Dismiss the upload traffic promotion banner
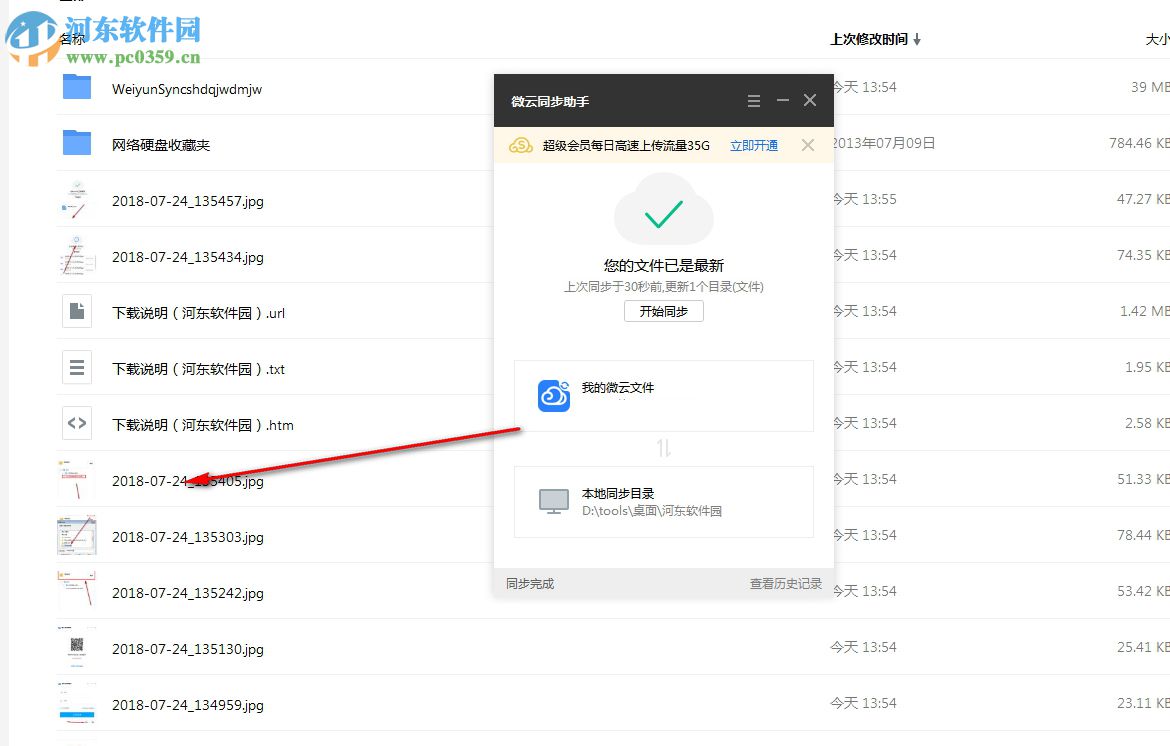The image size is (1170, 746). [808, 145]
